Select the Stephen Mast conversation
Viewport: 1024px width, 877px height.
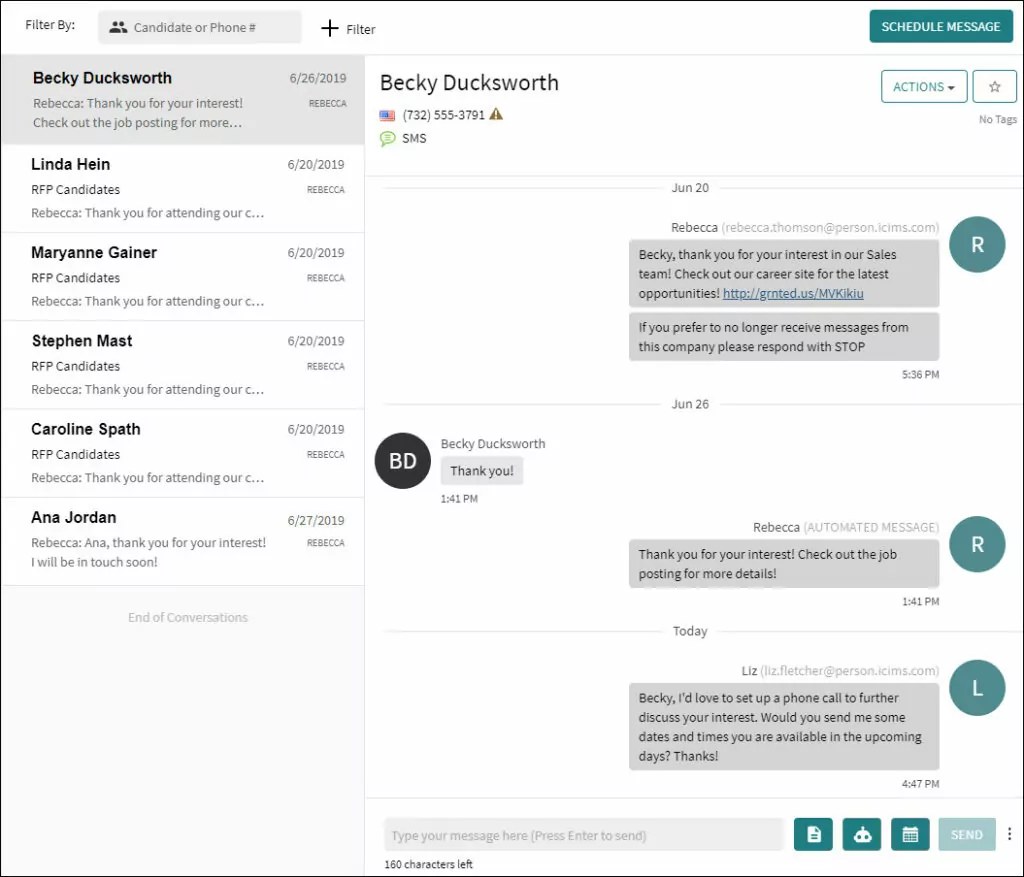(182, 364)
